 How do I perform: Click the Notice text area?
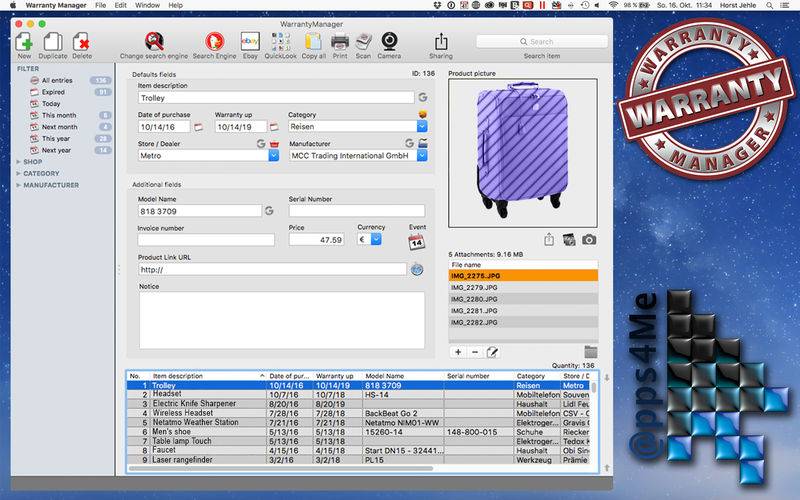(x=282, y=320)
